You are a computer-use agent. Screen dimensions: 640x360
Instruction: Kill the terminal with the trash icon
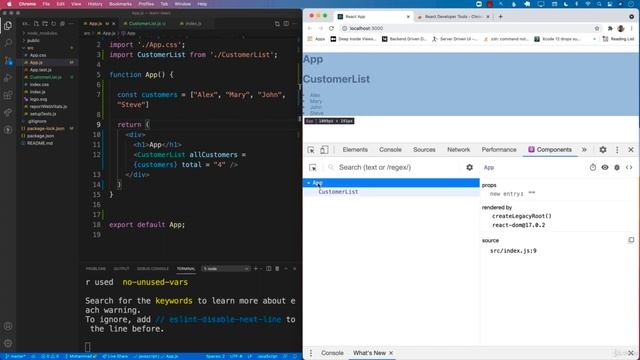tap(277, 269)
